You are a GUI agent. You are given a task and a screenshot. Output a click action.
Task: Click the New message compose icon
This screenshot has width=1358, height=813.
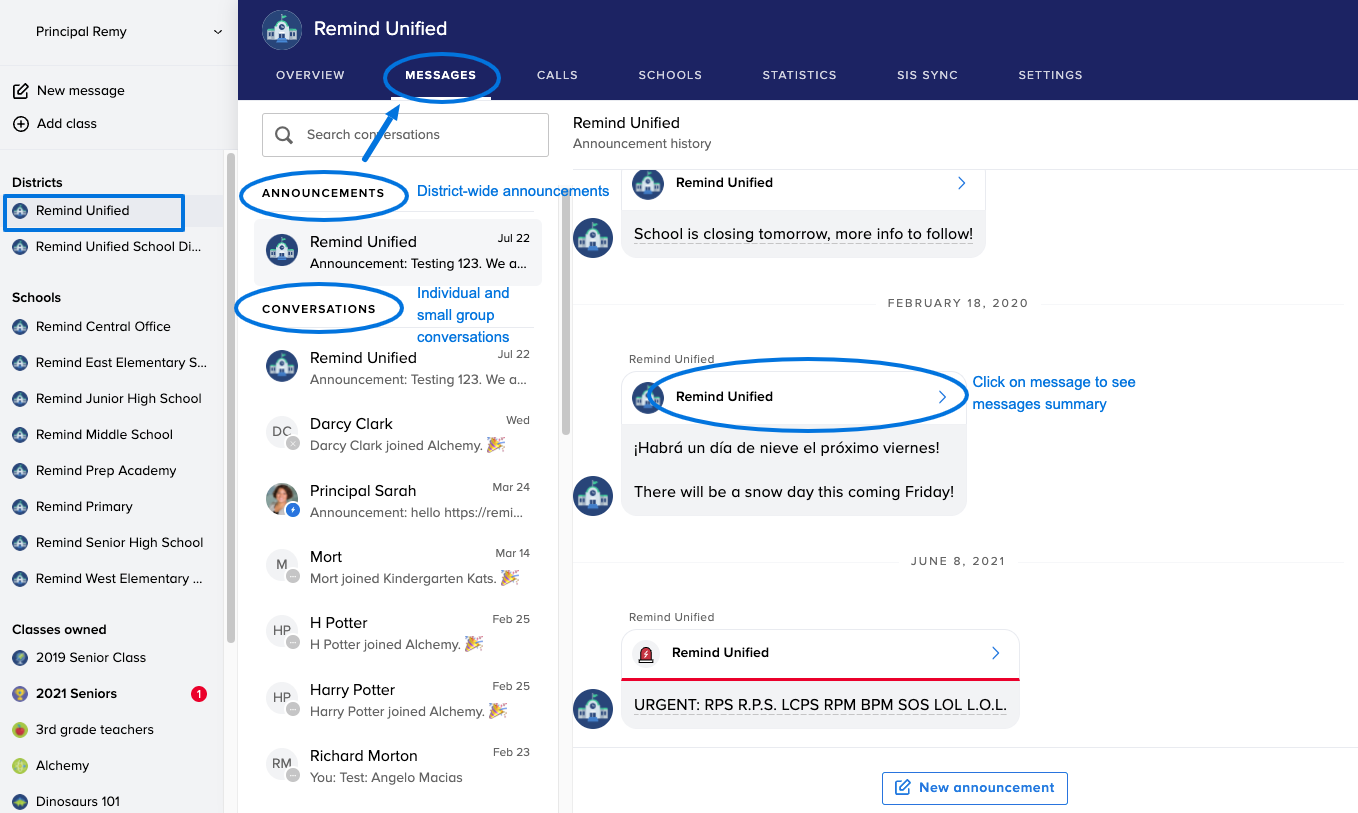tap(20, 91)
